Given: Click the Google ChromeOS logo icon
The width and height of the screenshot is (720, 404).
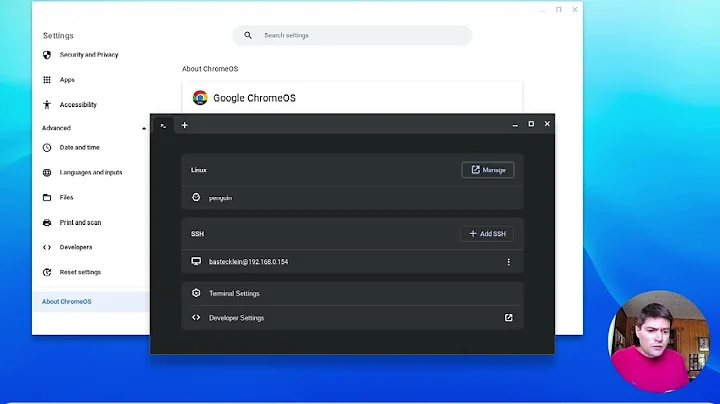Looking at the screenshot, I should pyautogui.click(x=200, y=98).
